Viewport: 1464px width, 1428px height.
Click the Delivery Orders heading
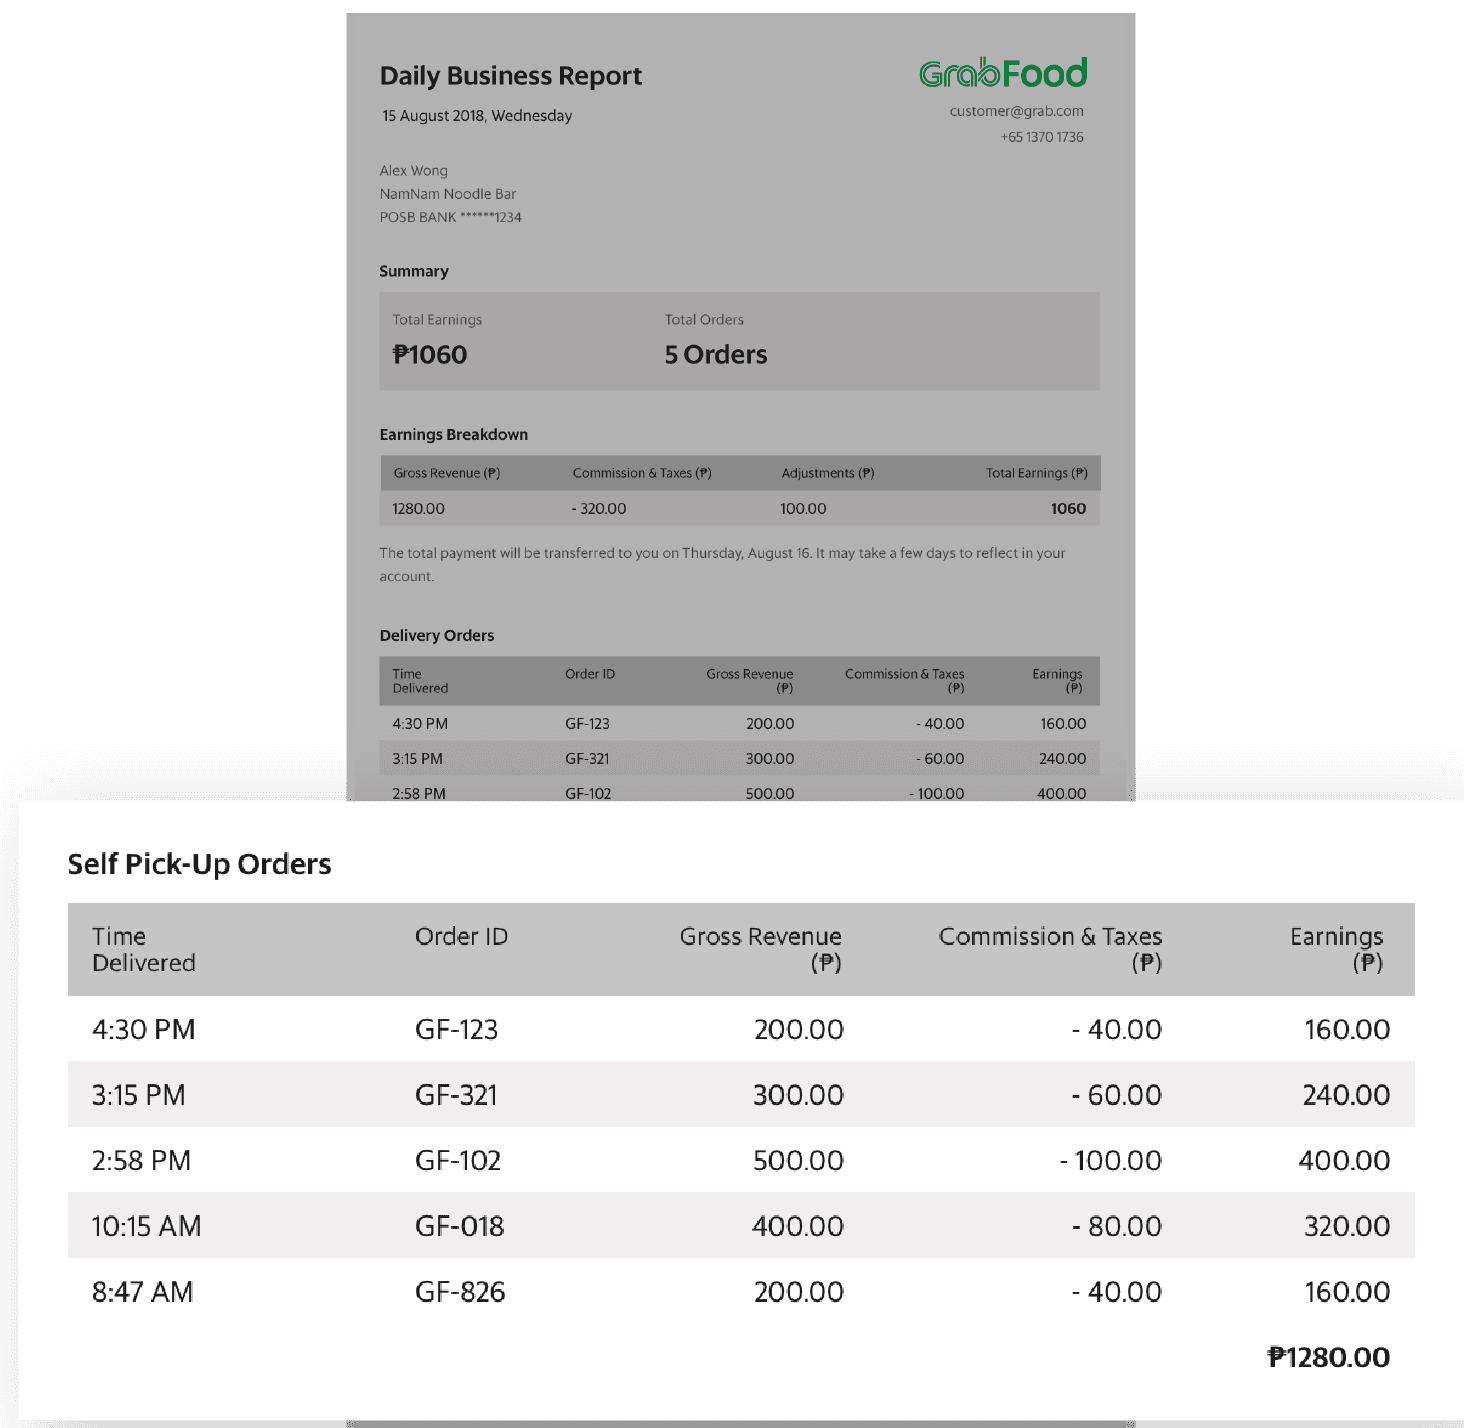[x=436, y=636]
